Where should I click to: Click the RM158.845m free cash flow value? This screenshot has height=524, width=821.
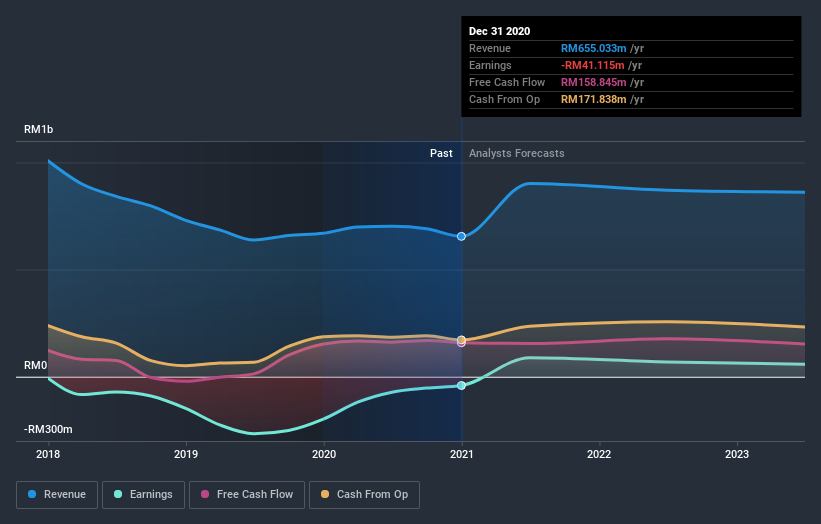coord(593,82)
